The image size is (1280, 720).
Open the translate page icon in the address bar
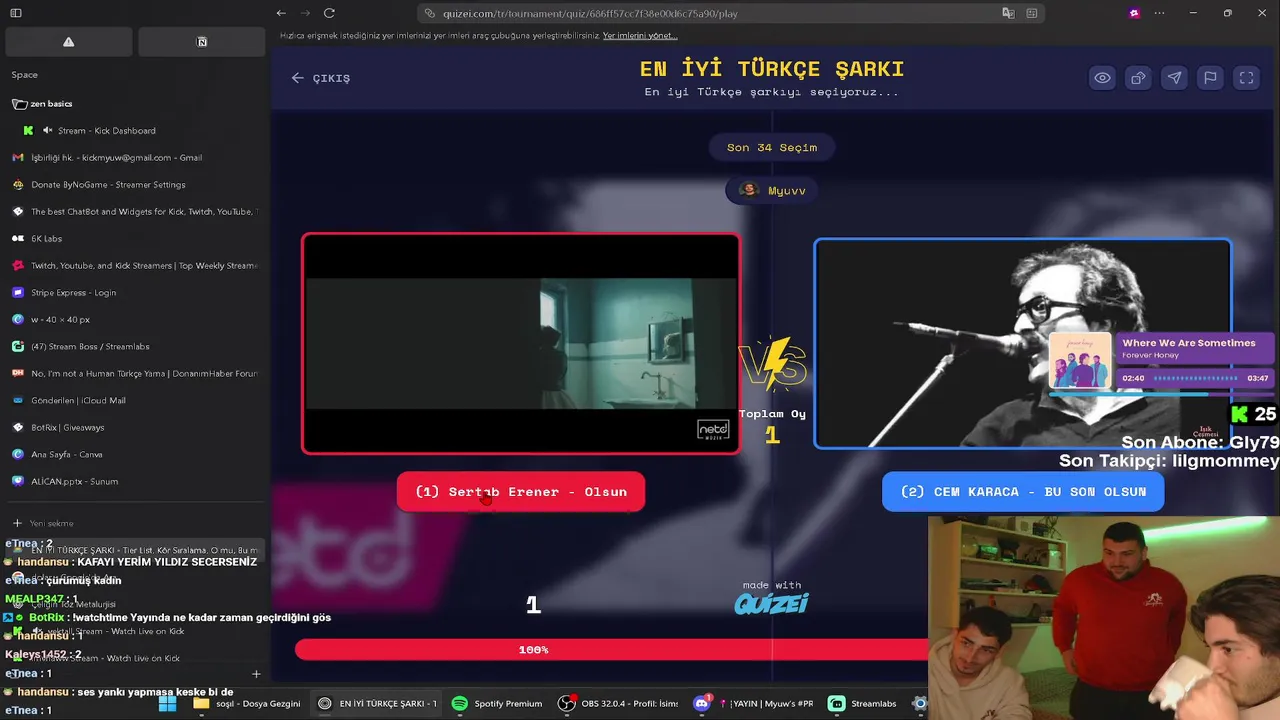[x=1008, y=13]
